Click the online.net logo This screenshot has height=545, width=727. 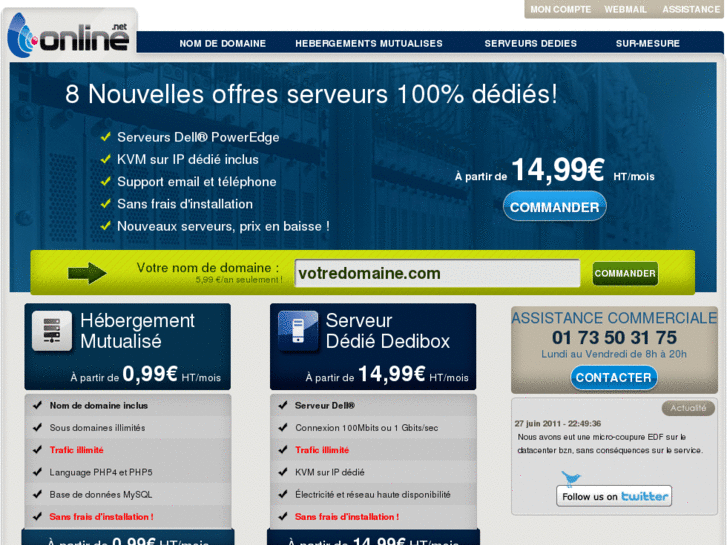pyautogui.click(x=68, y=36)
